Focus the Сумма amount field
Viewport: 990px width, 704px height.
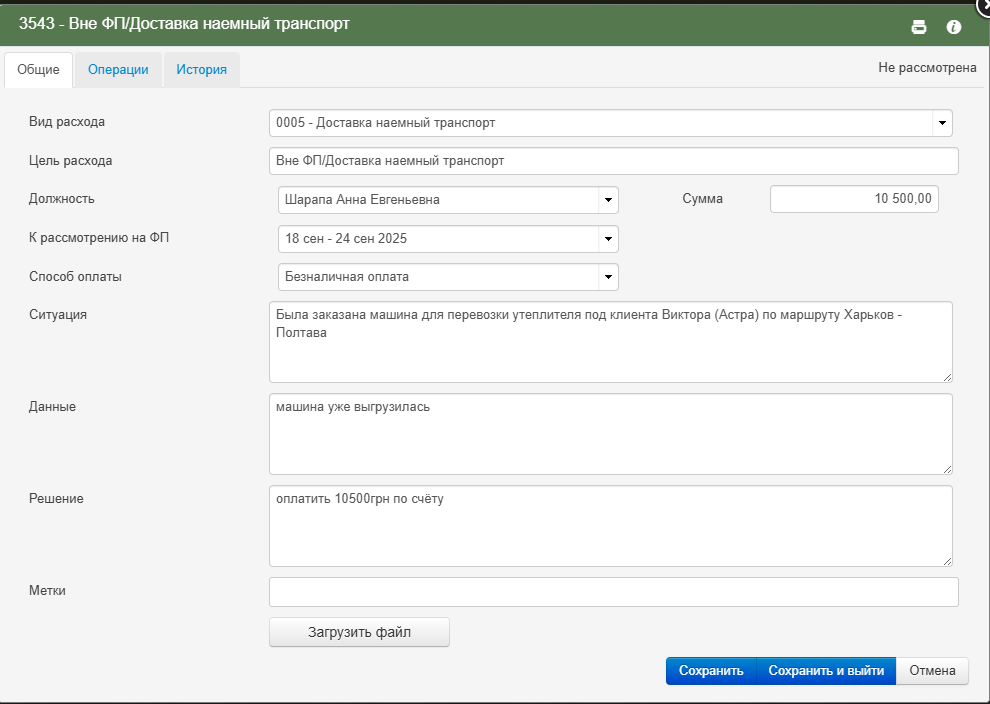pos(854,199)
